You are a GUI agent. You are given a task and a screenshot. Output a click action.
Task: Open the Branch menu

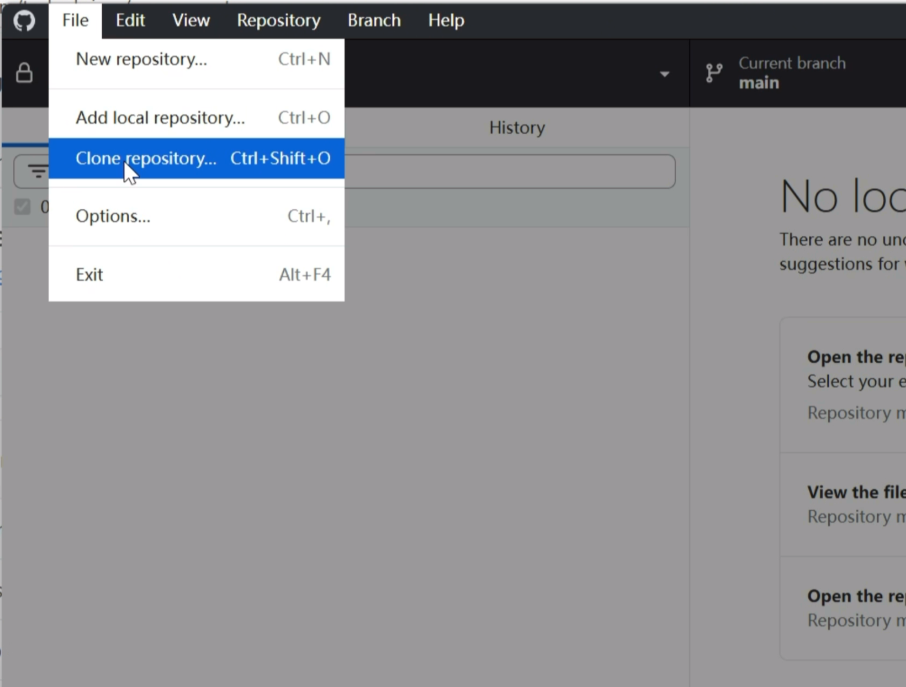(x=374, y=20)
